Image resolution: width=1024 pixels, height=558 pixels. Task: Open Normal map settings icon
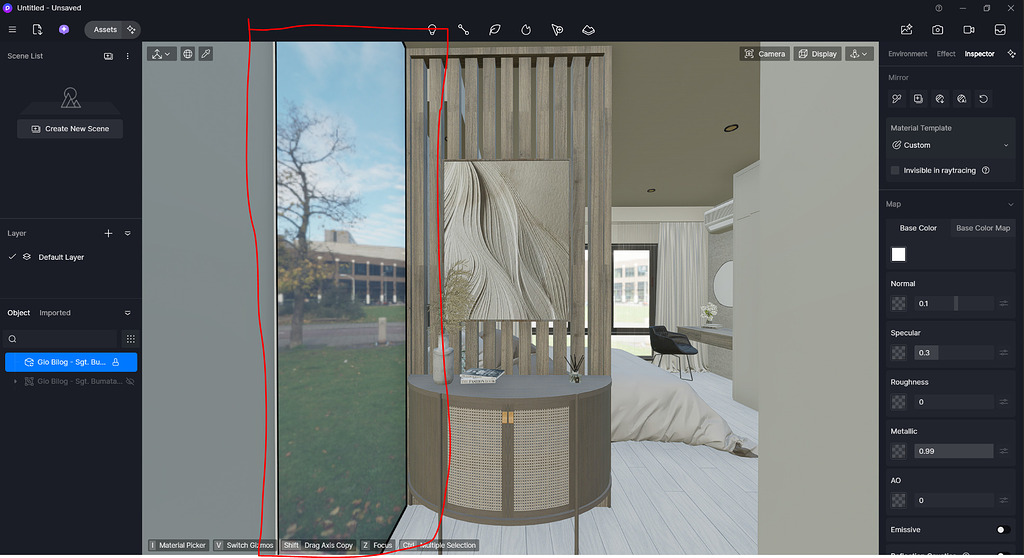(x=1003, y=303)
